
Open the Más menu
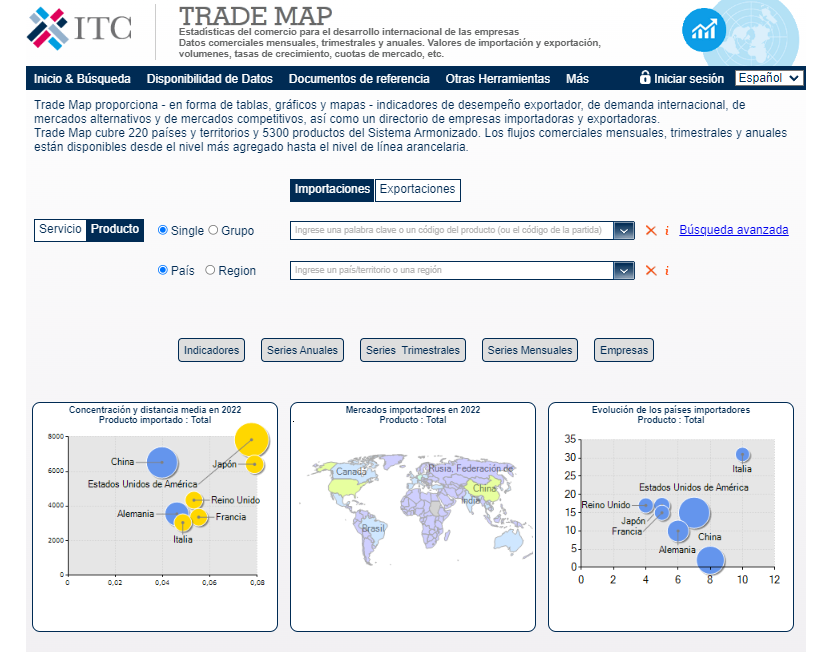(577, 79)
